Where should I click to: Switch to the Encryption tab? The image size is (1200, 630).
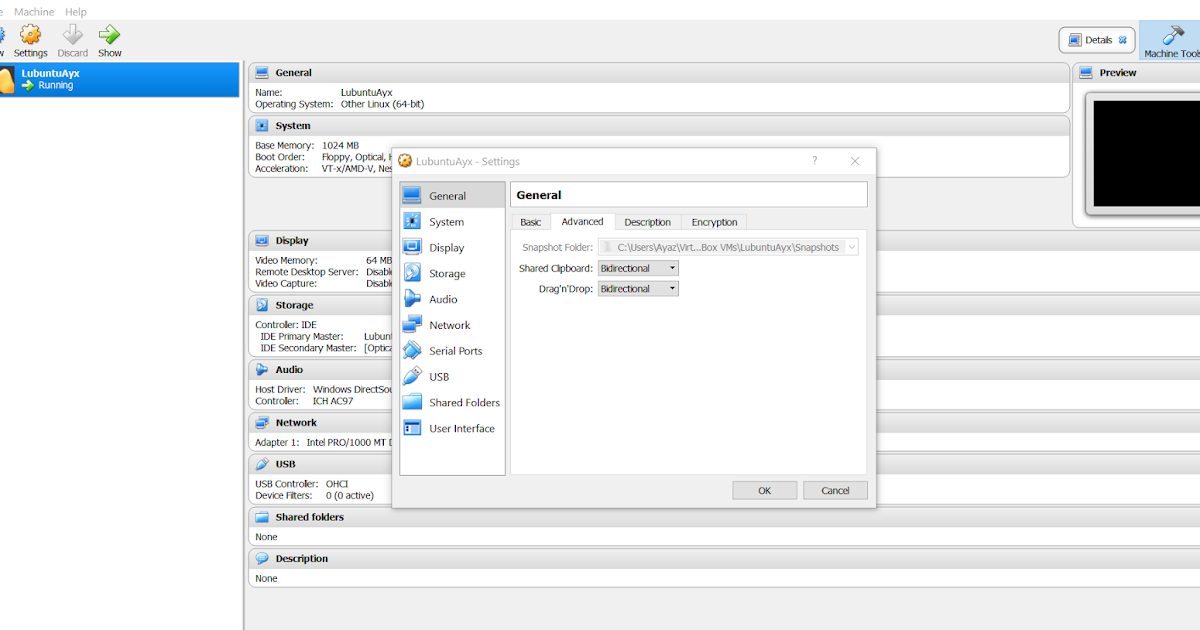713,221
